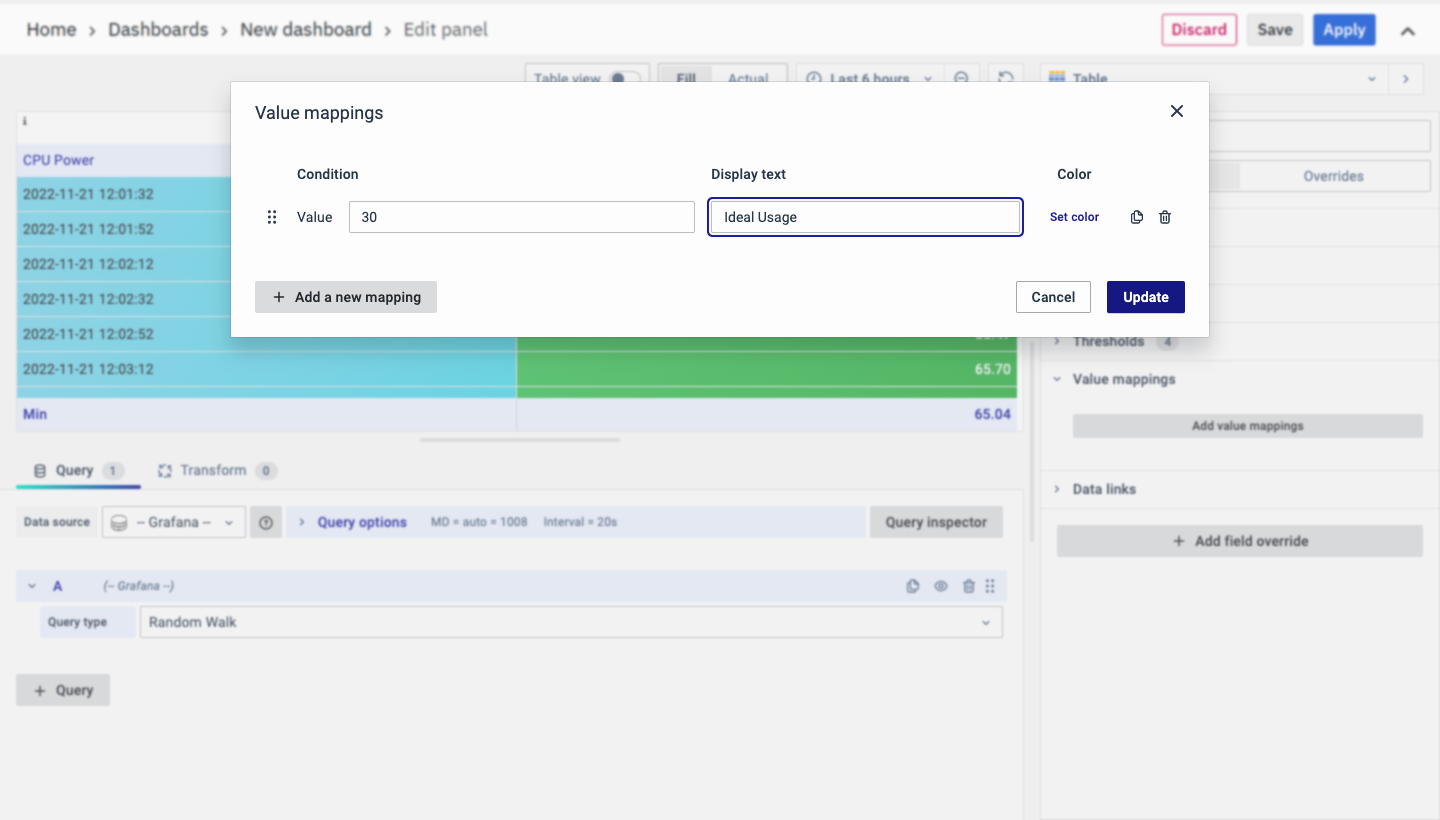
Task: Collapse the top header chevron
Action: [x=1407, y=31]
